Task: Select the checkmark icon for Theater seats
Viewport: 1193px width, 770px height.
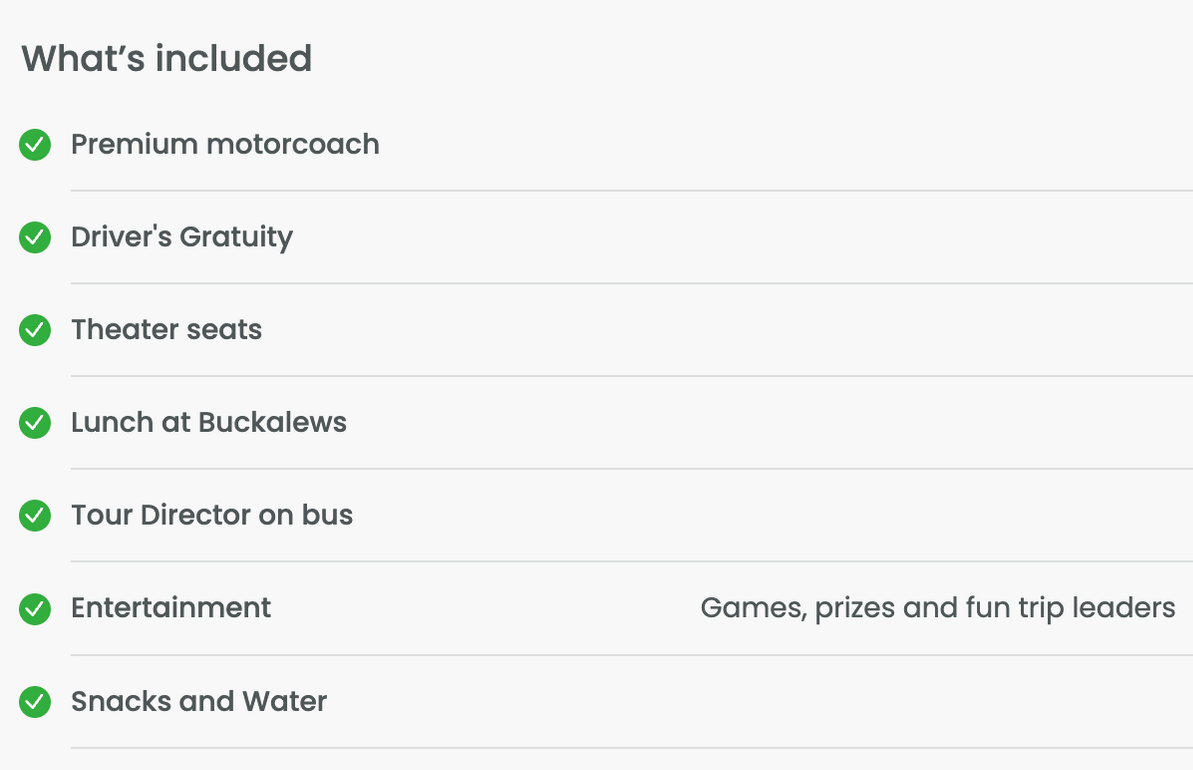Action: pos(35,330)
